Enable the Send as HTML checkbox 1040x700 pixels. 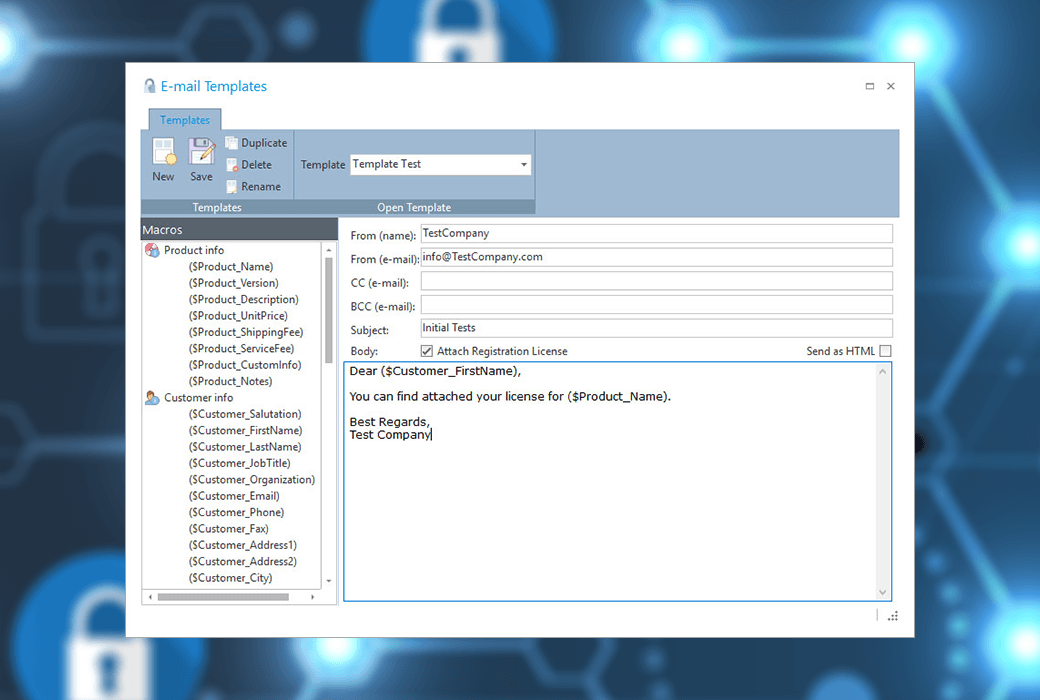(x=885, y=351)
